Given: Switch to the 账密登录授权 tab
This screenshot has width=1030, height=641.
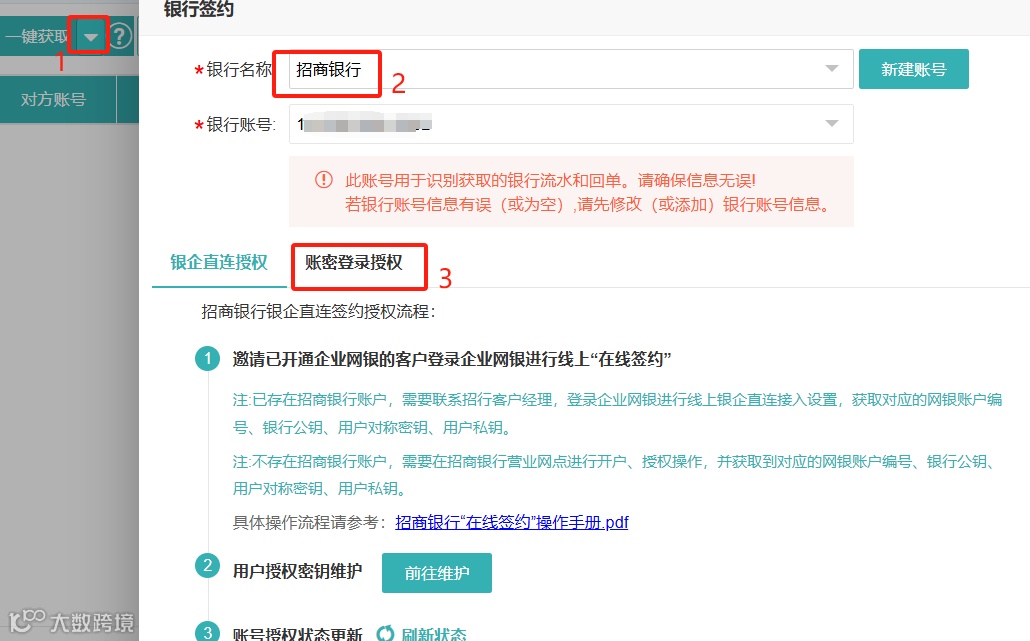Looking at the screenshot, I should pyautogui.click(x=353, y=263).
